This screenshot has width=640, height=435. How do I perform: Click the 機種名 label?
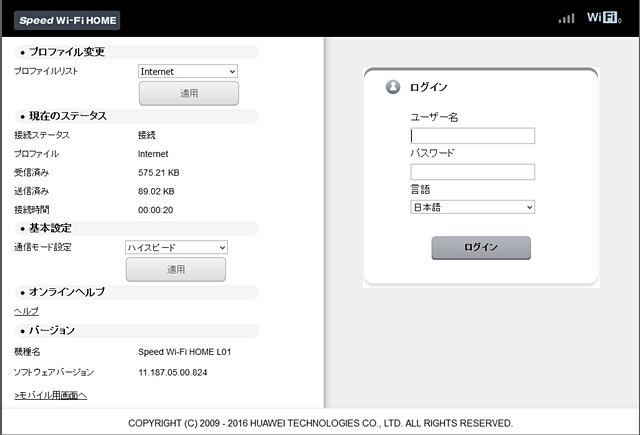coord(27,352)
